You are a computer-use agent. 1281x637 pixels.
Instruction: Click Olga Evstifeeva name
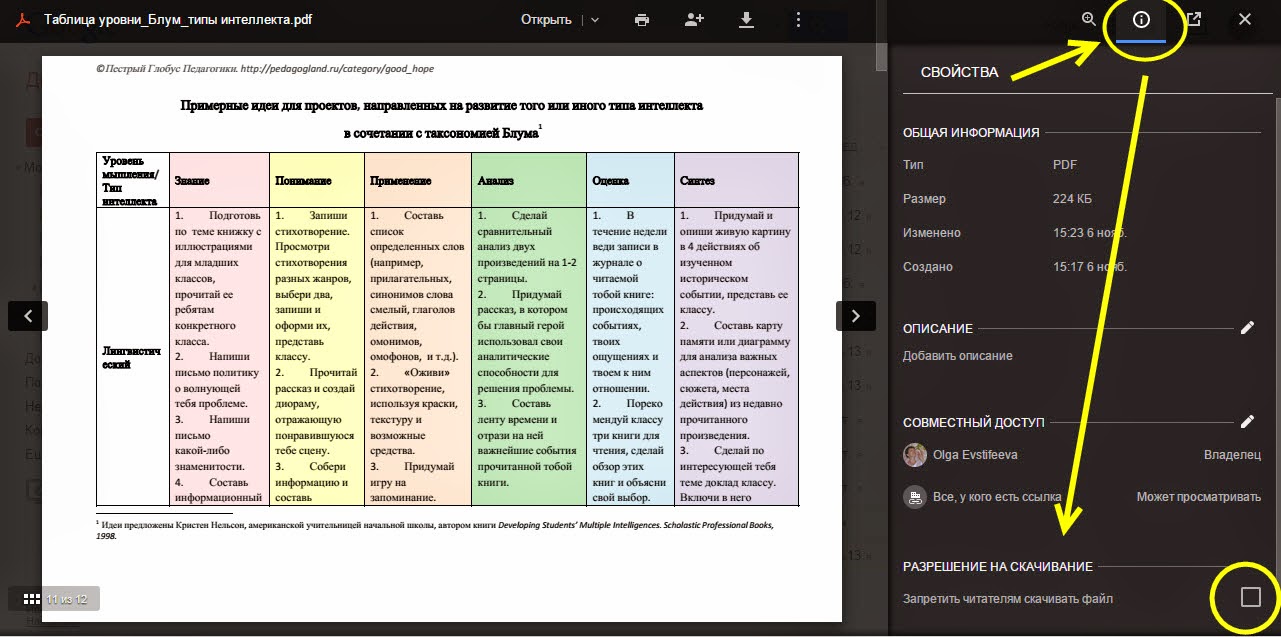[975, 455]
